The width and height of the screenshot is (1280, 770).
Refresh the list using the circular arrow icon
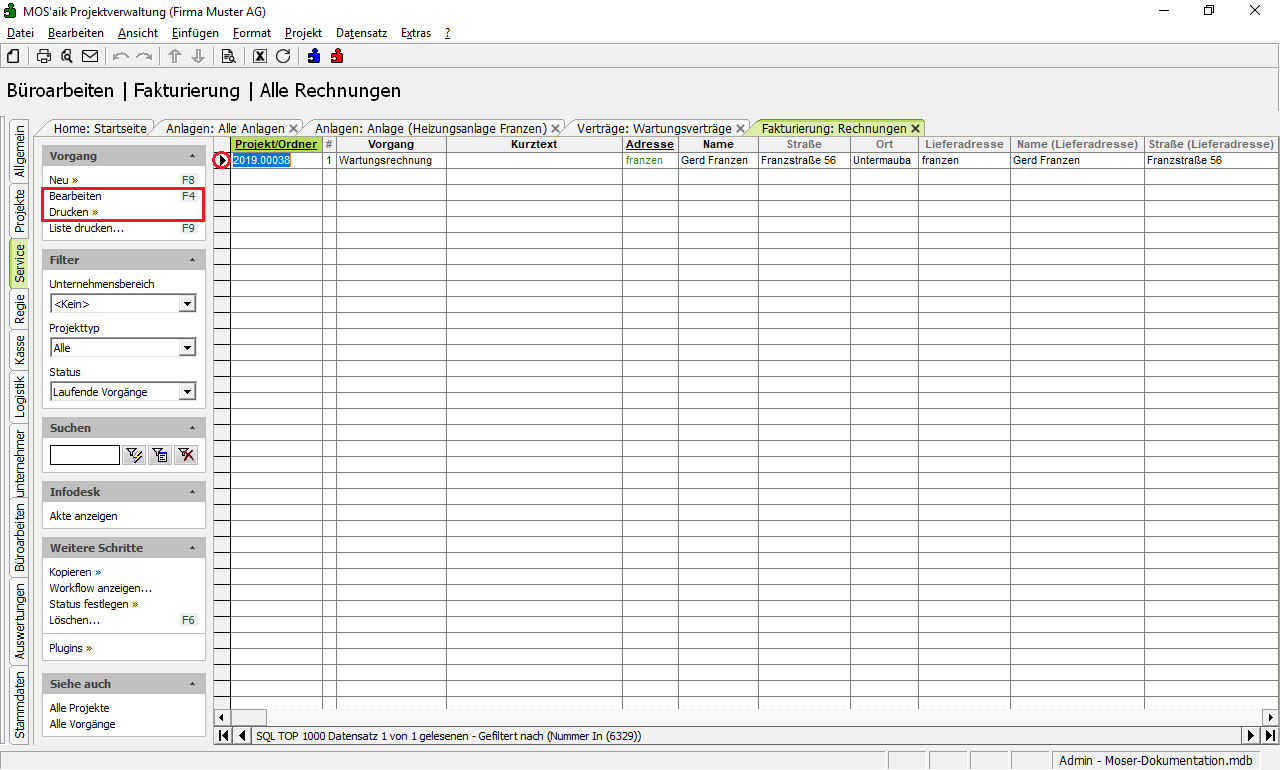[x=283, y=56]
